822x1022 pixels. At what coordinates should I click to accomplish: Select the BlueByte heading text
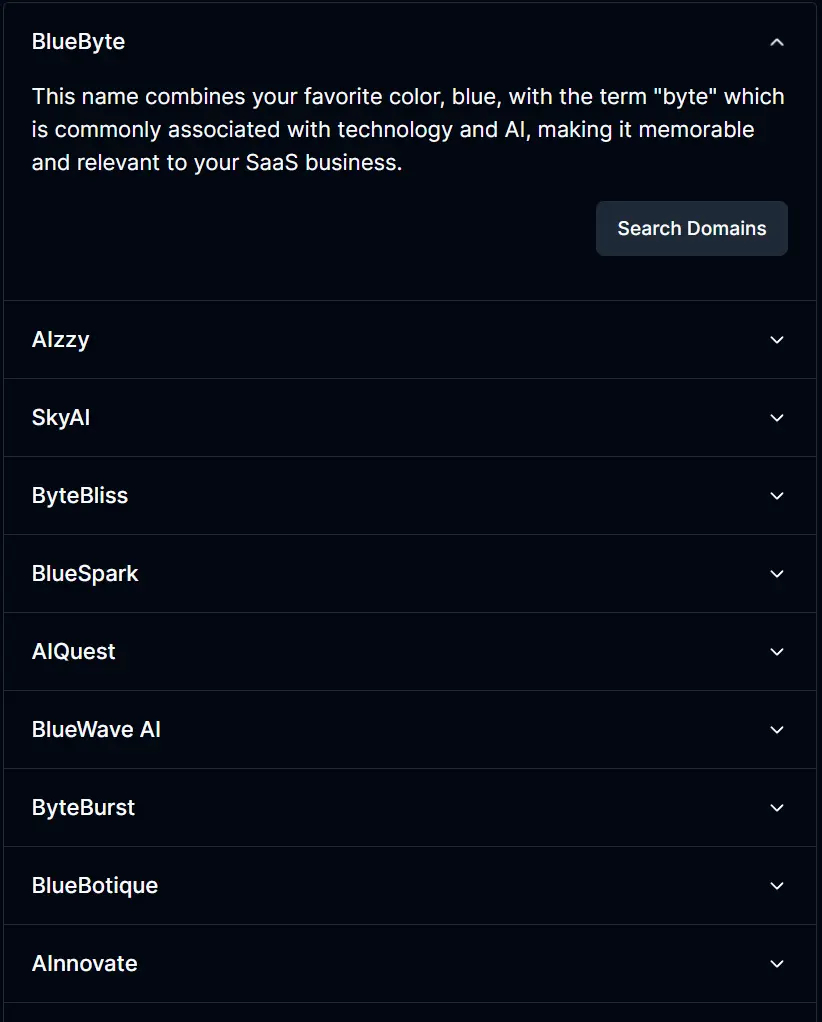coord(78,42)
